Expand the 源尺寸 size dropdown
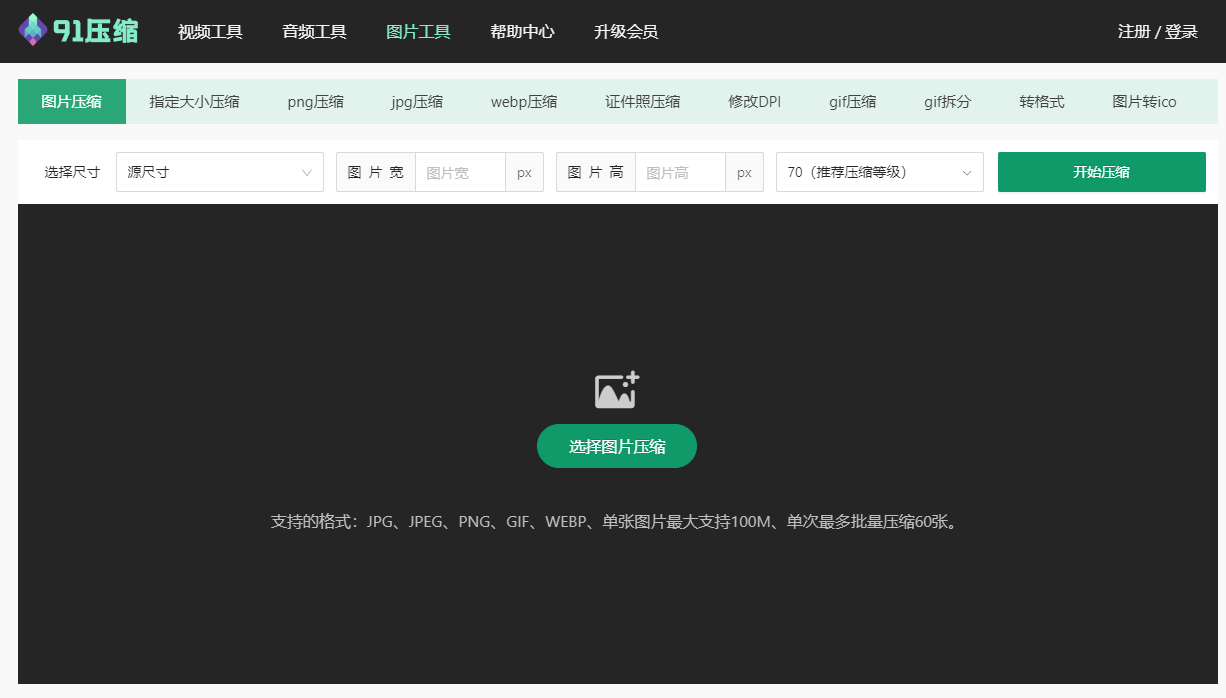This screenshot has width=1226, height=698. (x=220, y=172)
